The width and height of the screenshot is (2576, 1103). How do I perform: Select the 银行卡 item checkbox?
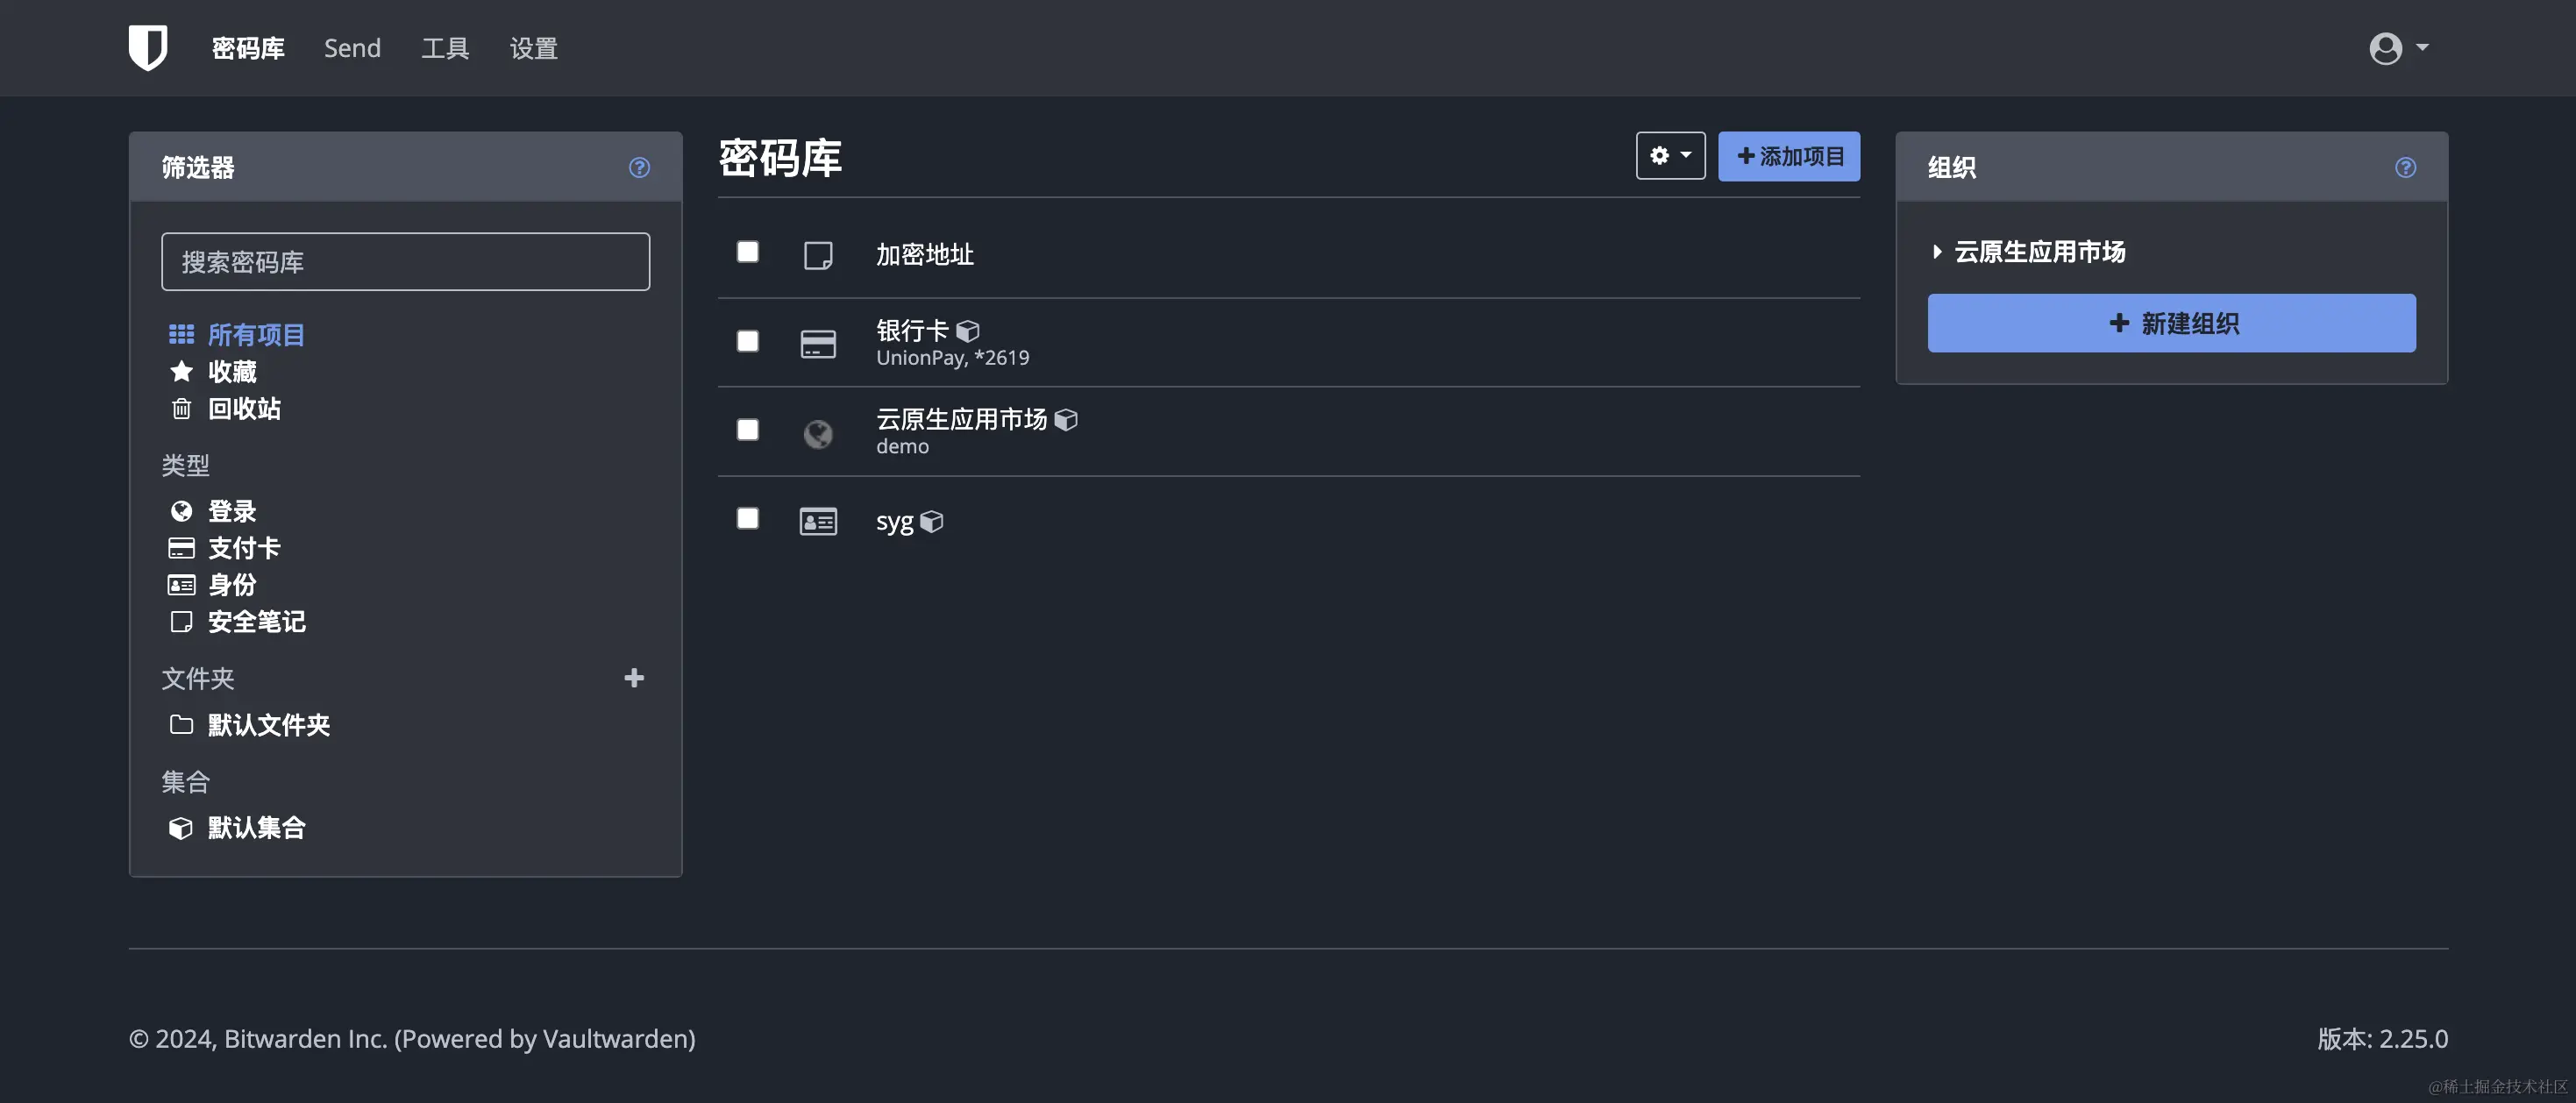coord(747,341)
